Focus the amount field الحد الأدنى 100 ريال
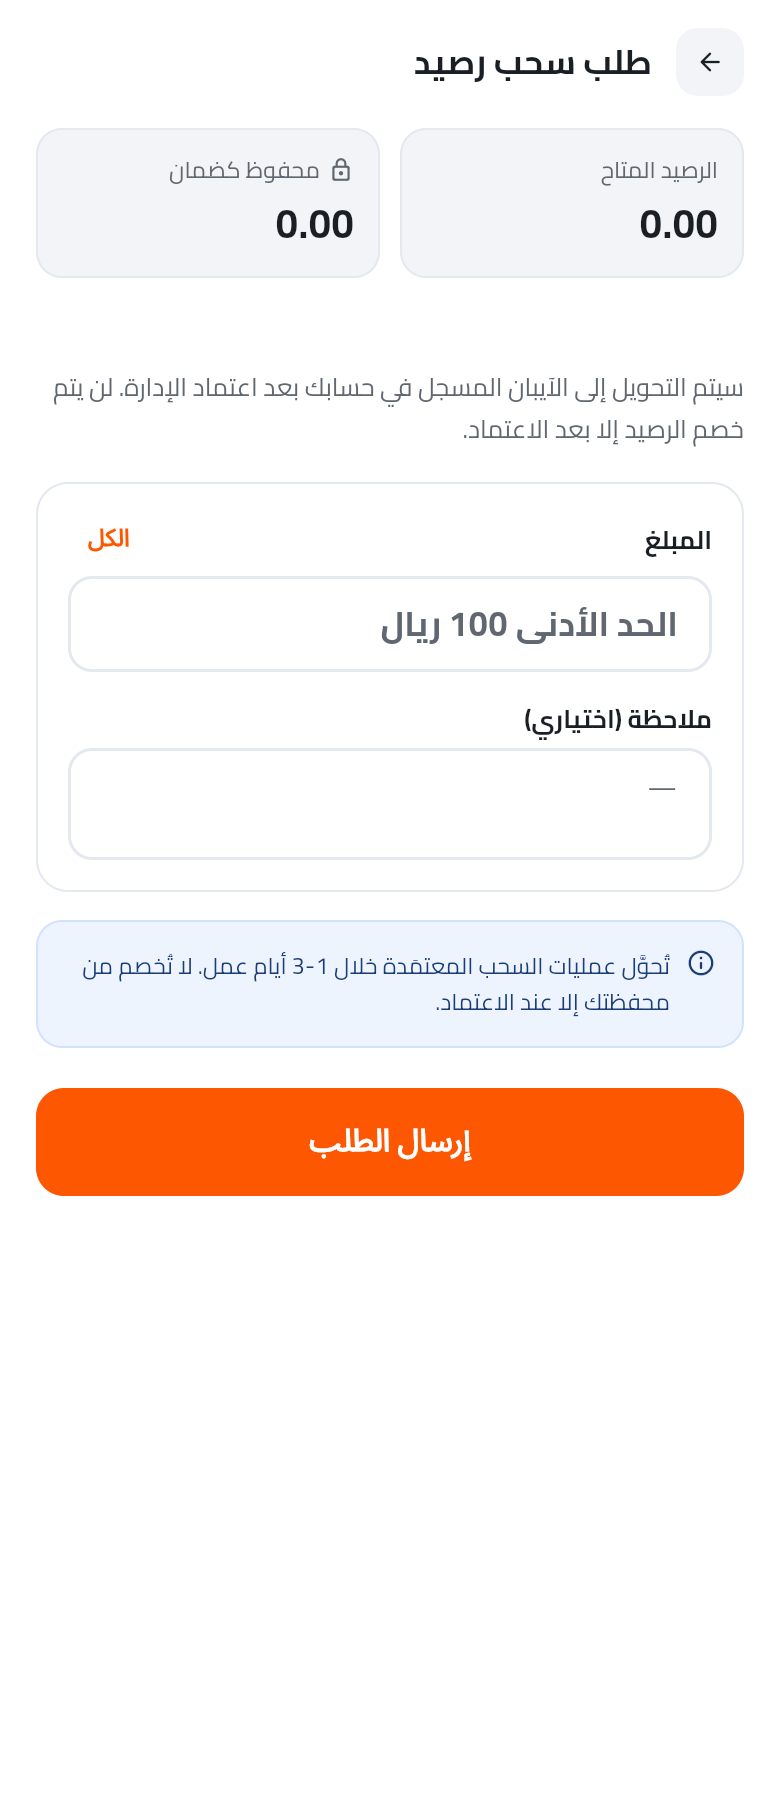780x1800 pixels. pyautogui.click(x=390, y=624)
